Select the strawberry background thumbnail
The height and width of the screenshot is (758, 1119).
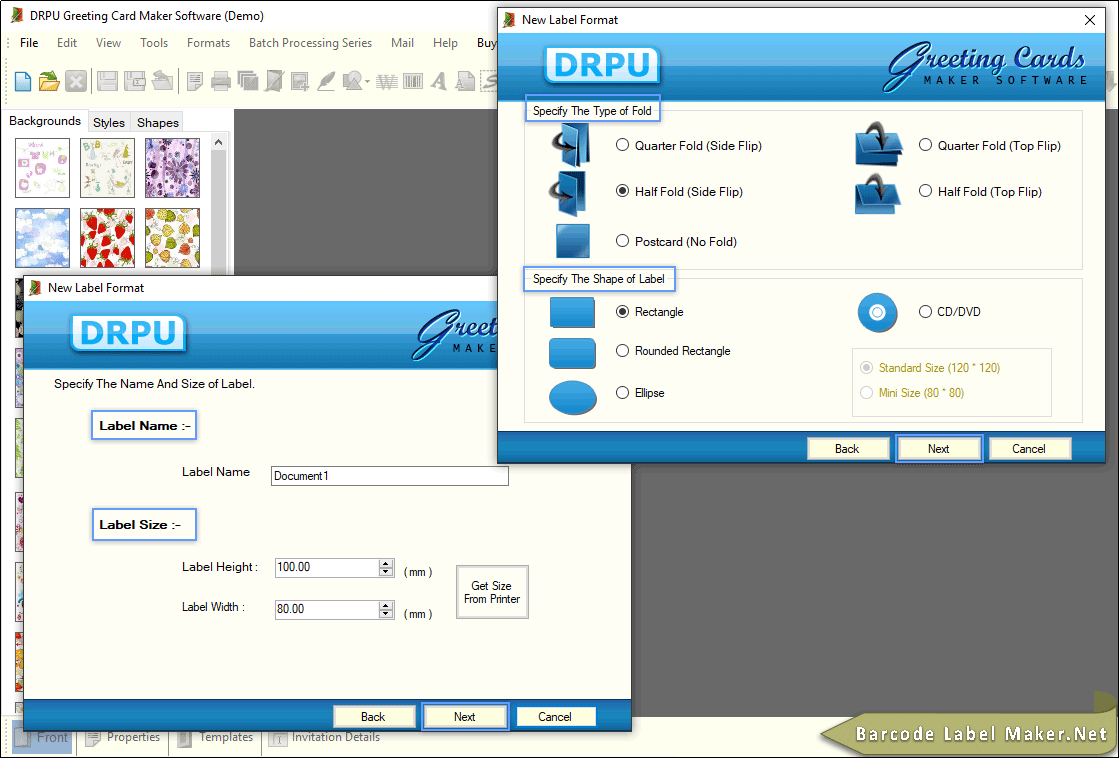pos(108,238)
